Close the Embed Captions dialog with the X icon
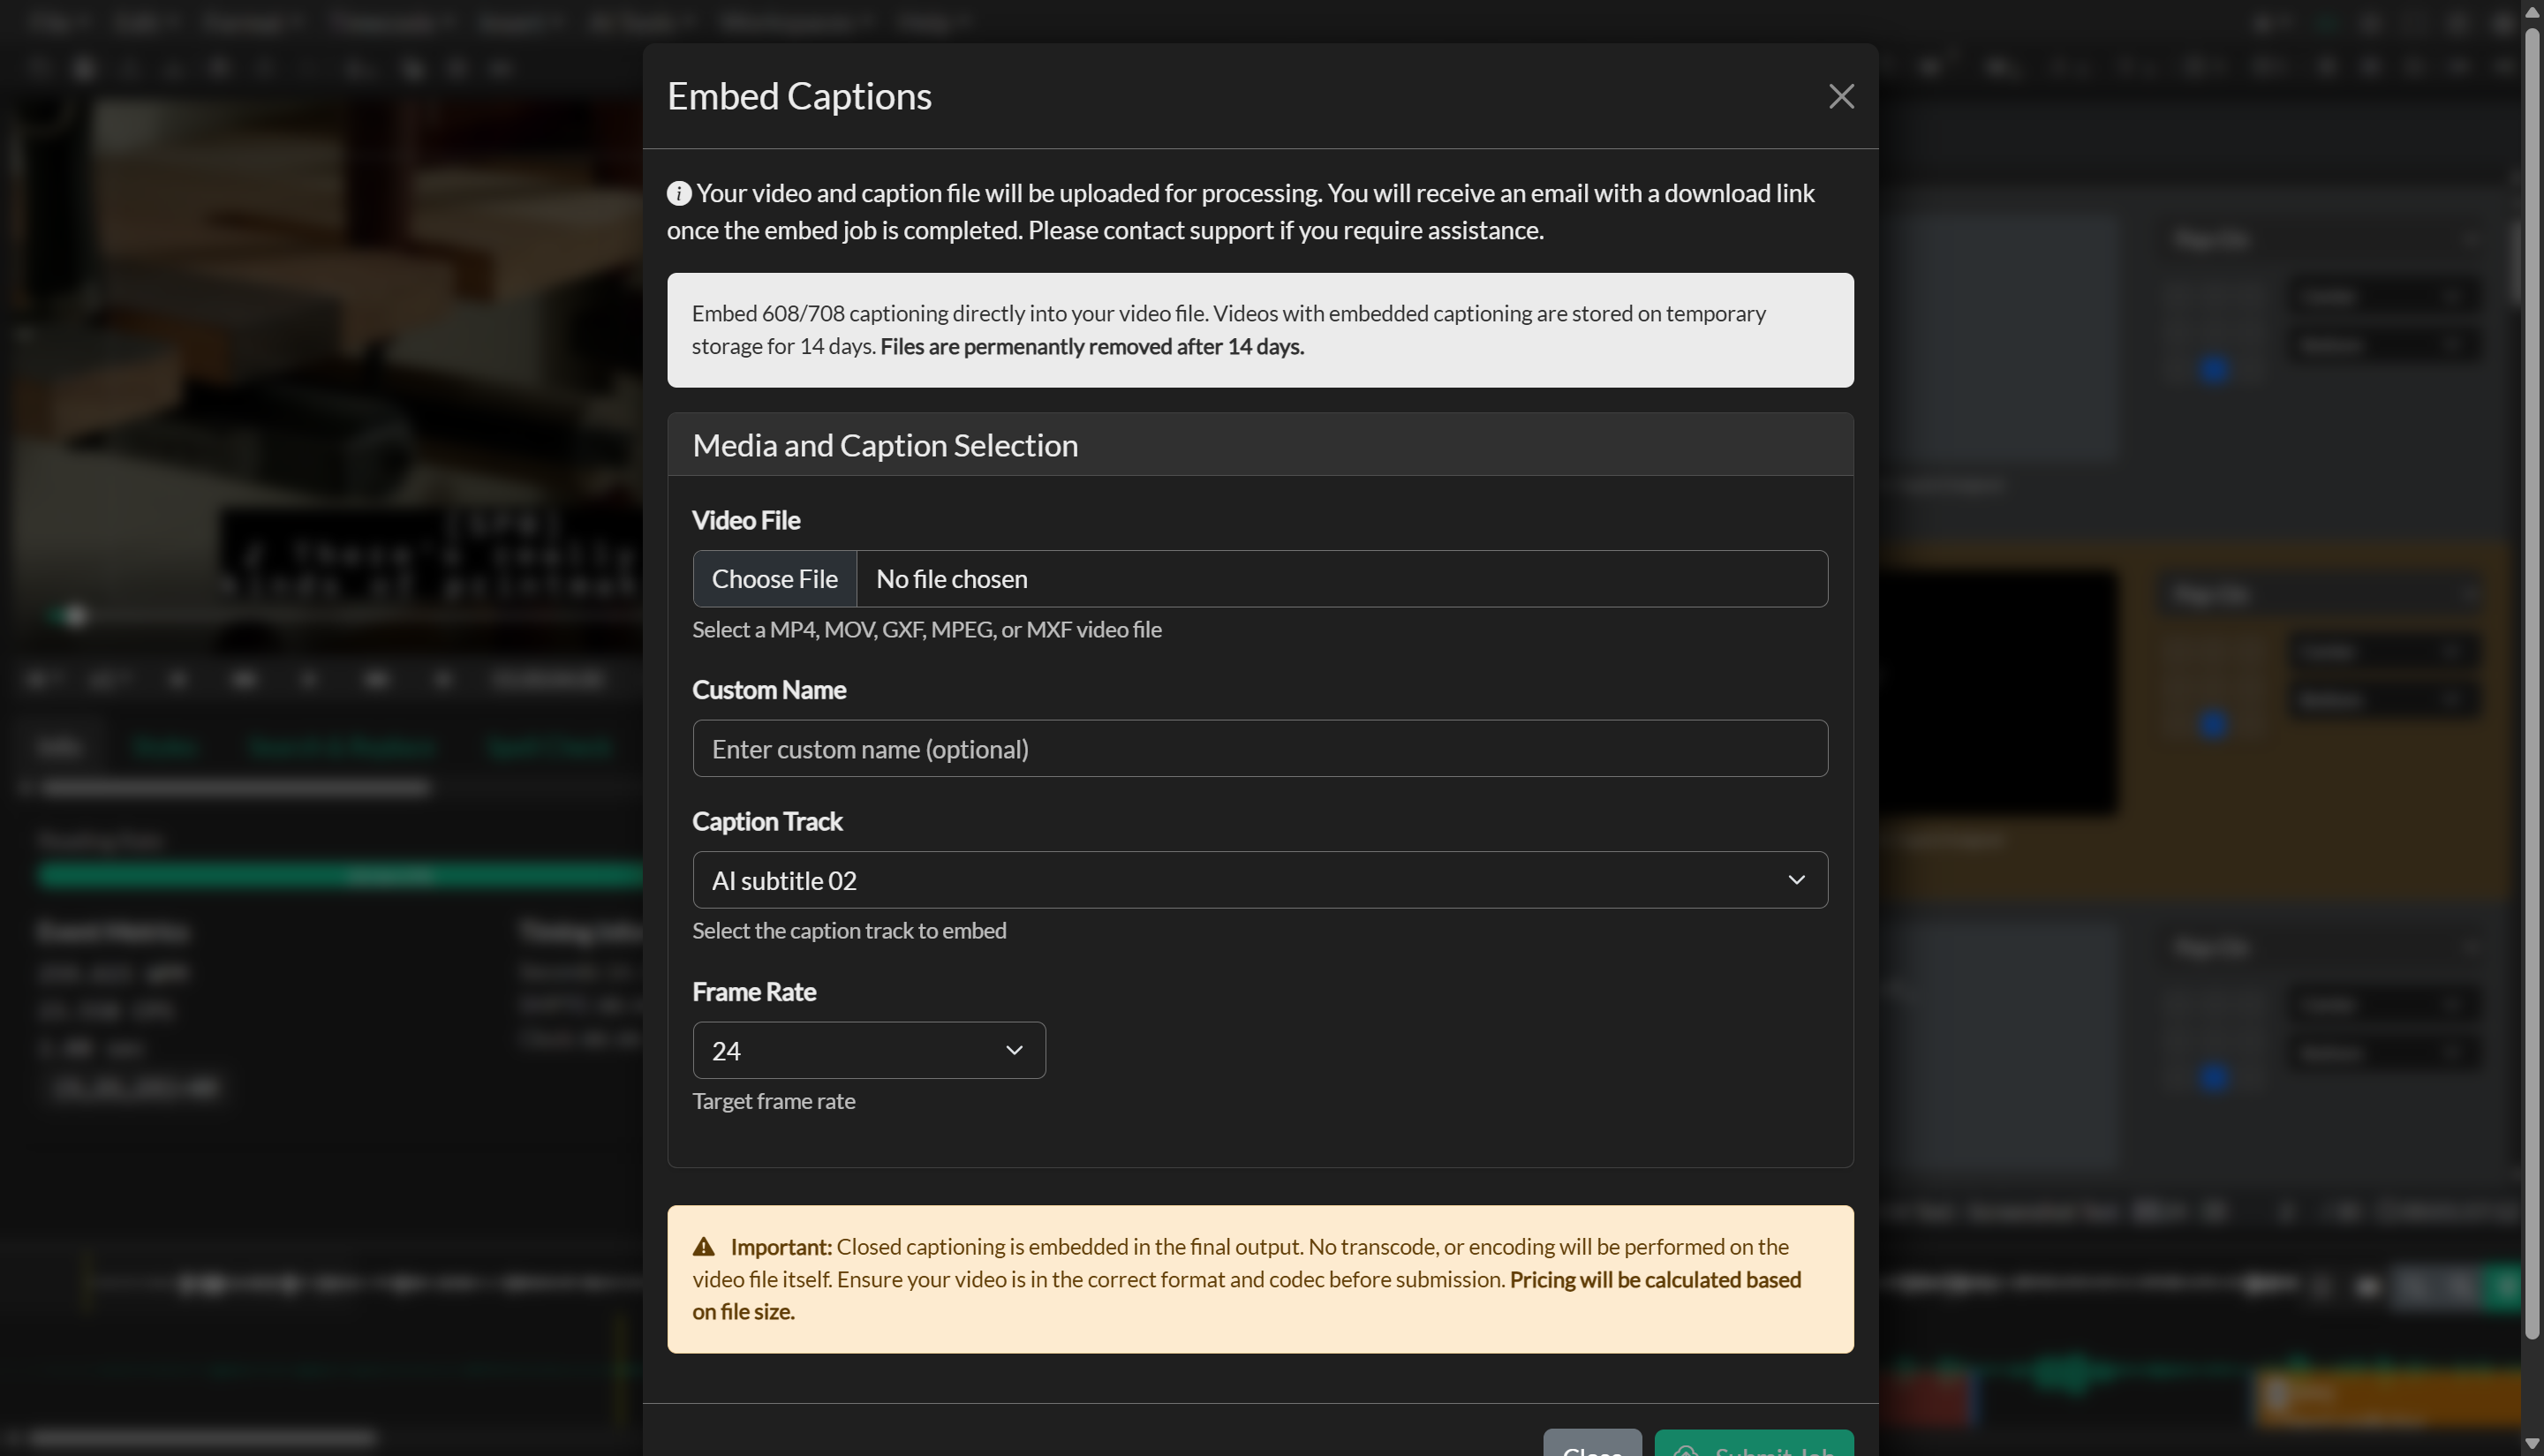 [1841, 96]
